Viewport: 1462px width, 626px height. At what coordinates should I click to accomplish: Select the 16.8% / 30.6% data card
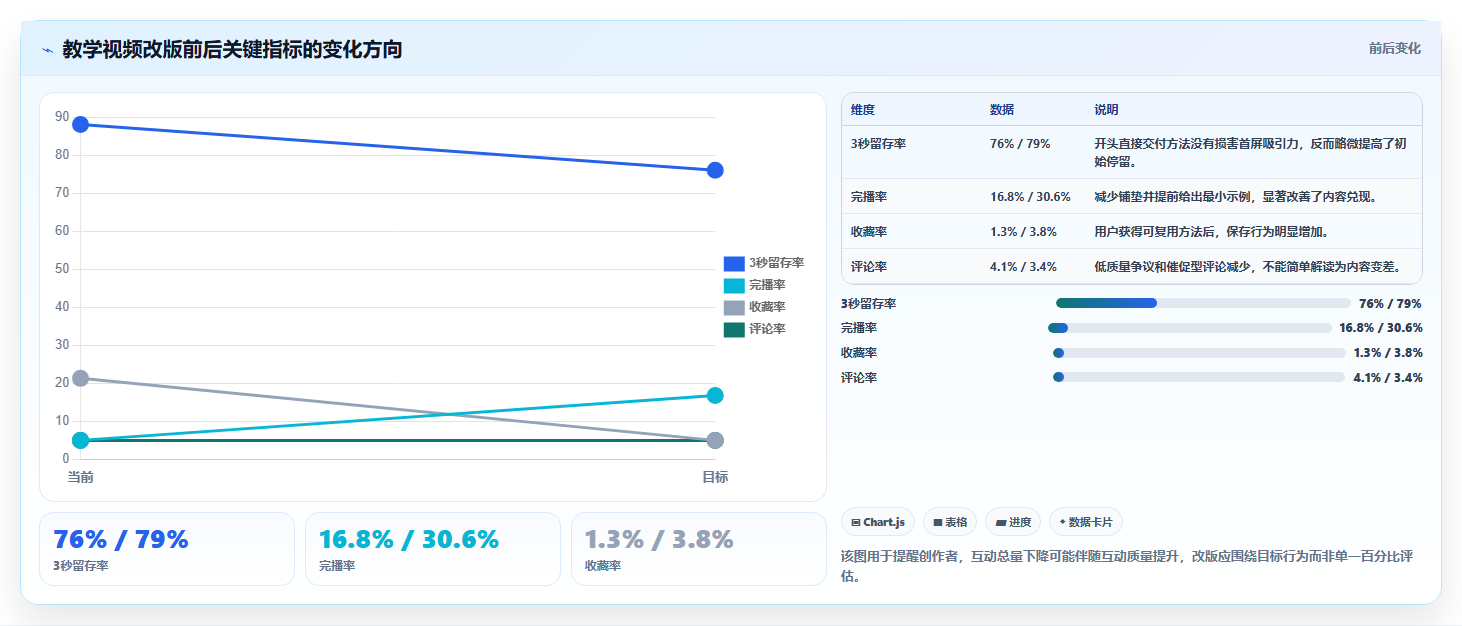click(433, 549)
